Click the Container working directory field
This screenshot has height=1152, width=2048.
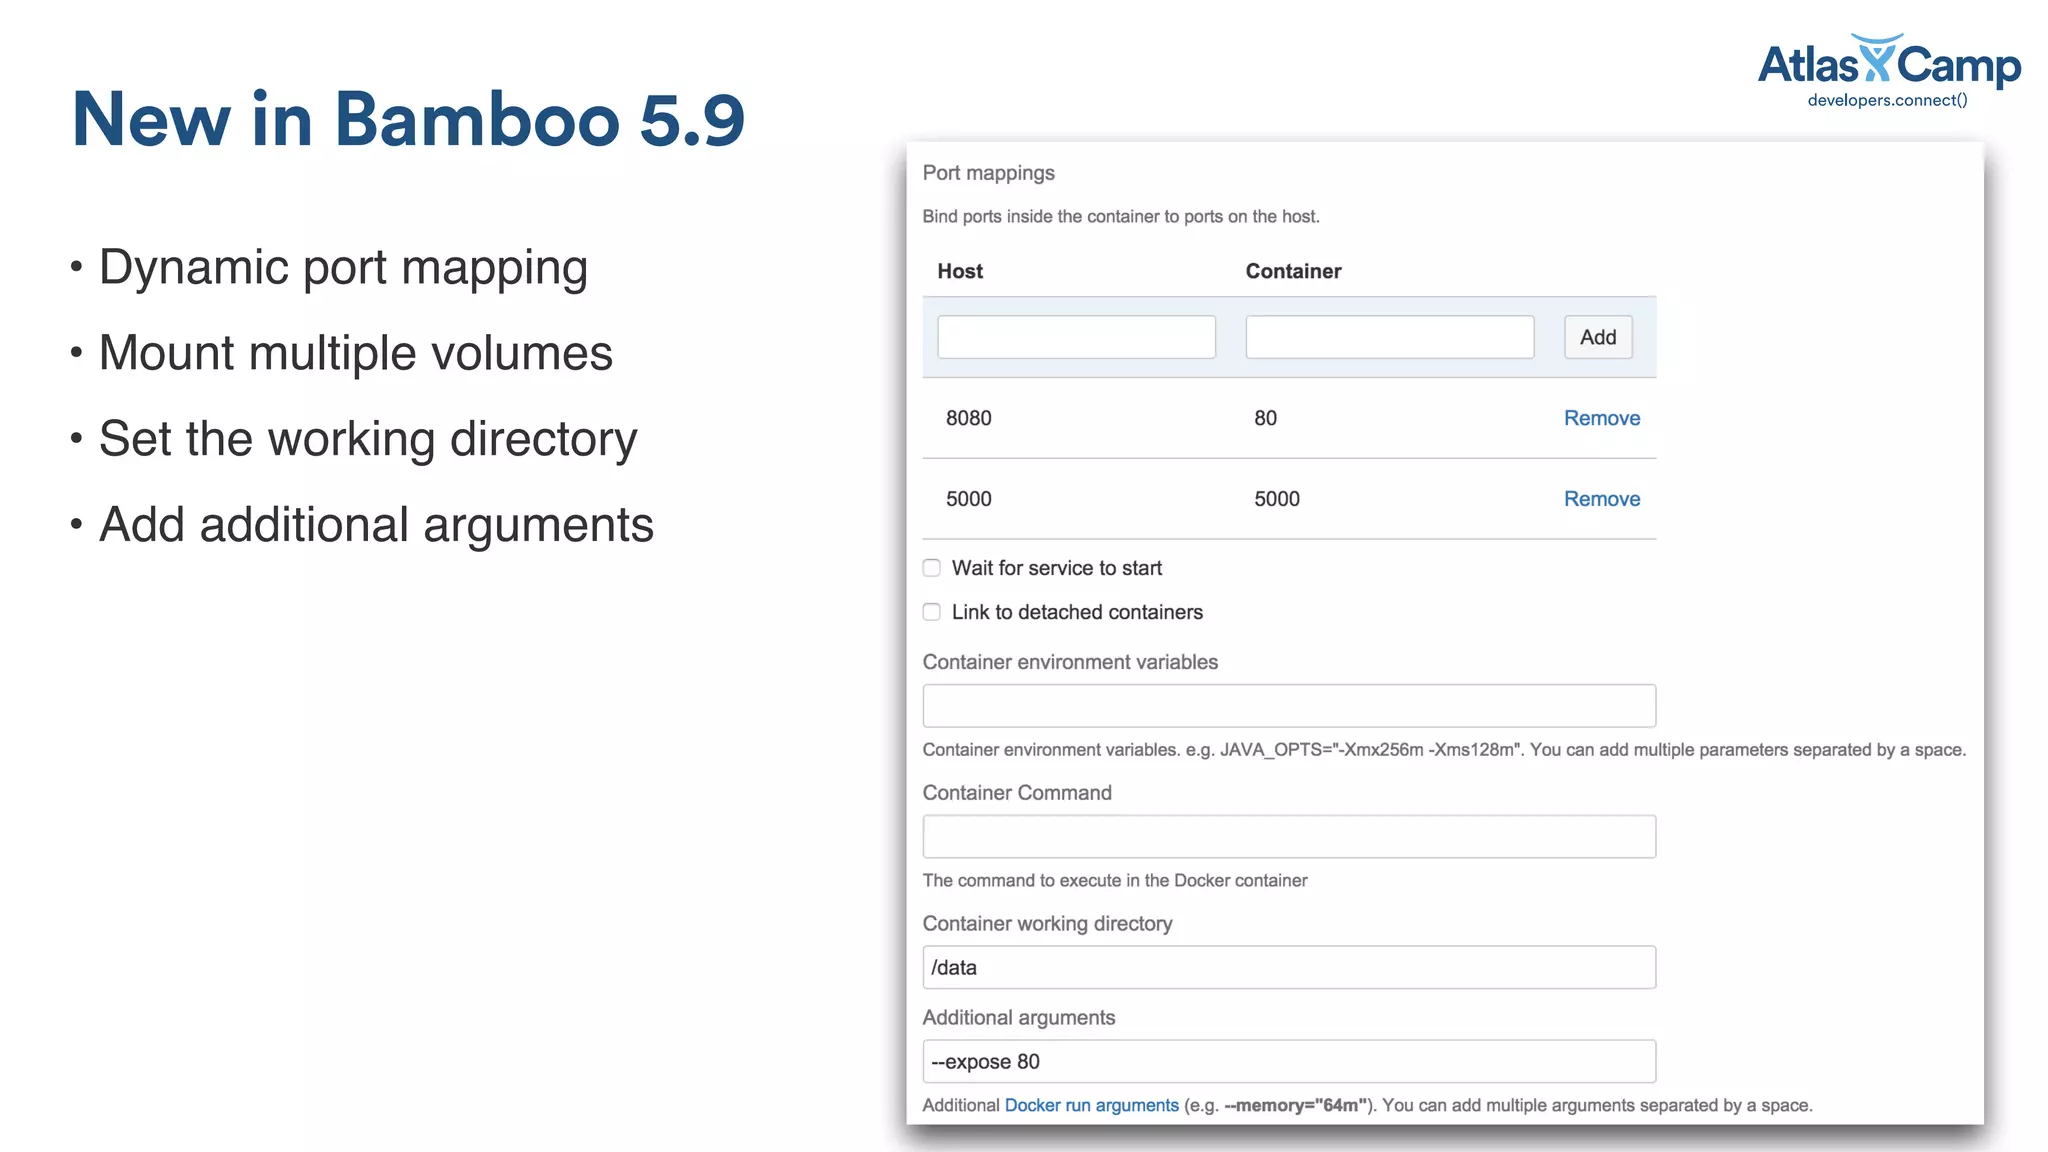[1288, 967]
